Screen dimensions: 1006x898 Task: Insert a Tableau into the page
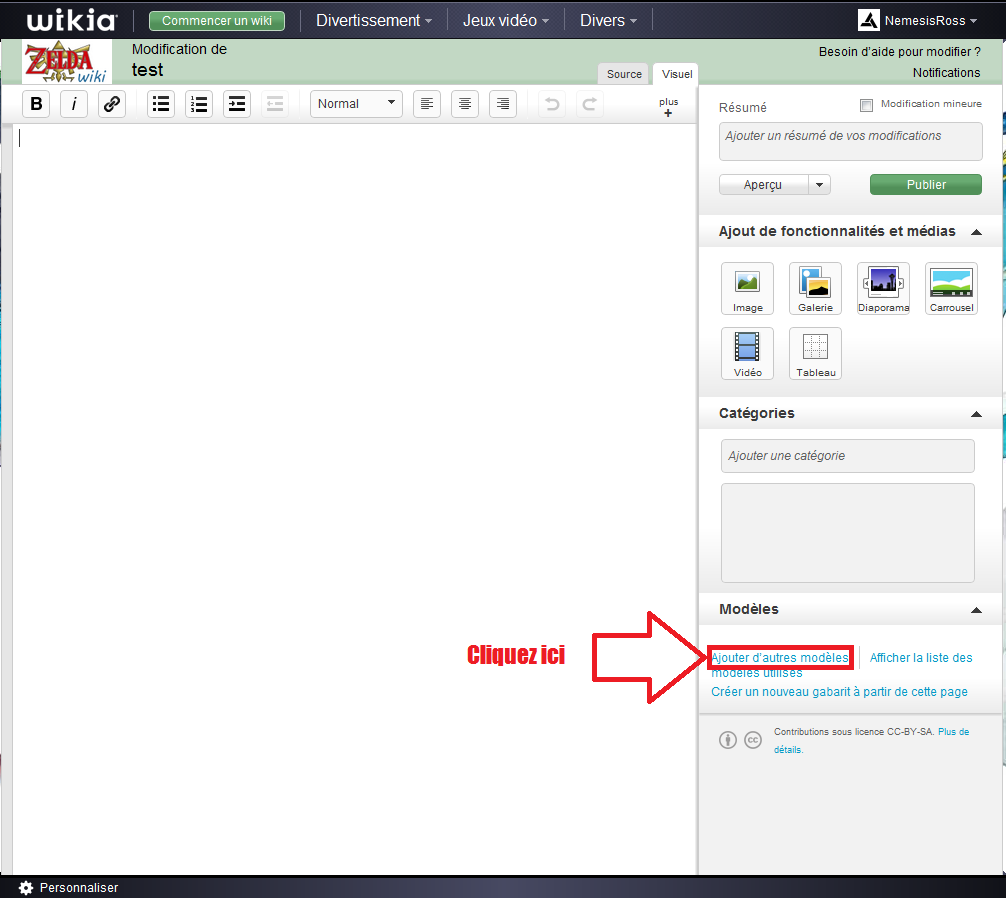(815, 353)
